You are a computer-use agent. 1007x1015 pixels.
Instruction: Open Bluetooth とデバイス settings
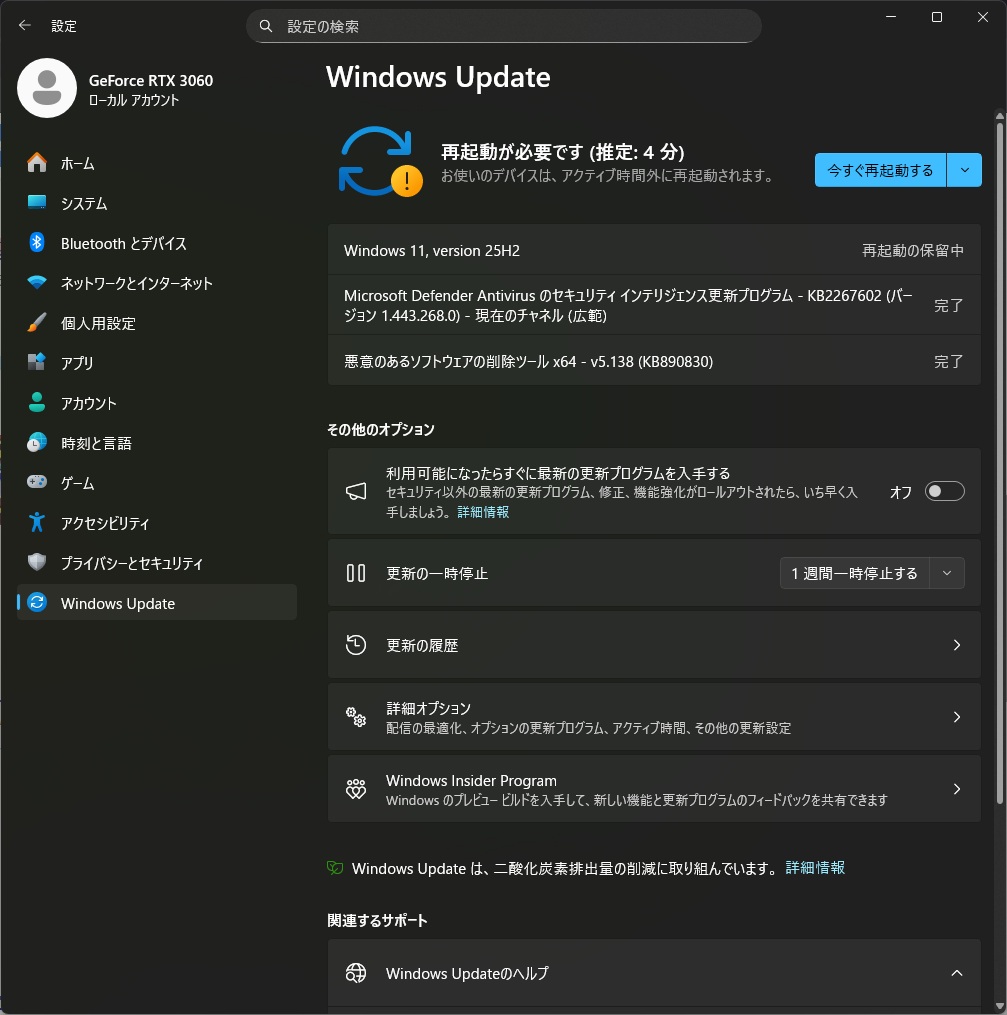click(157, 243)
